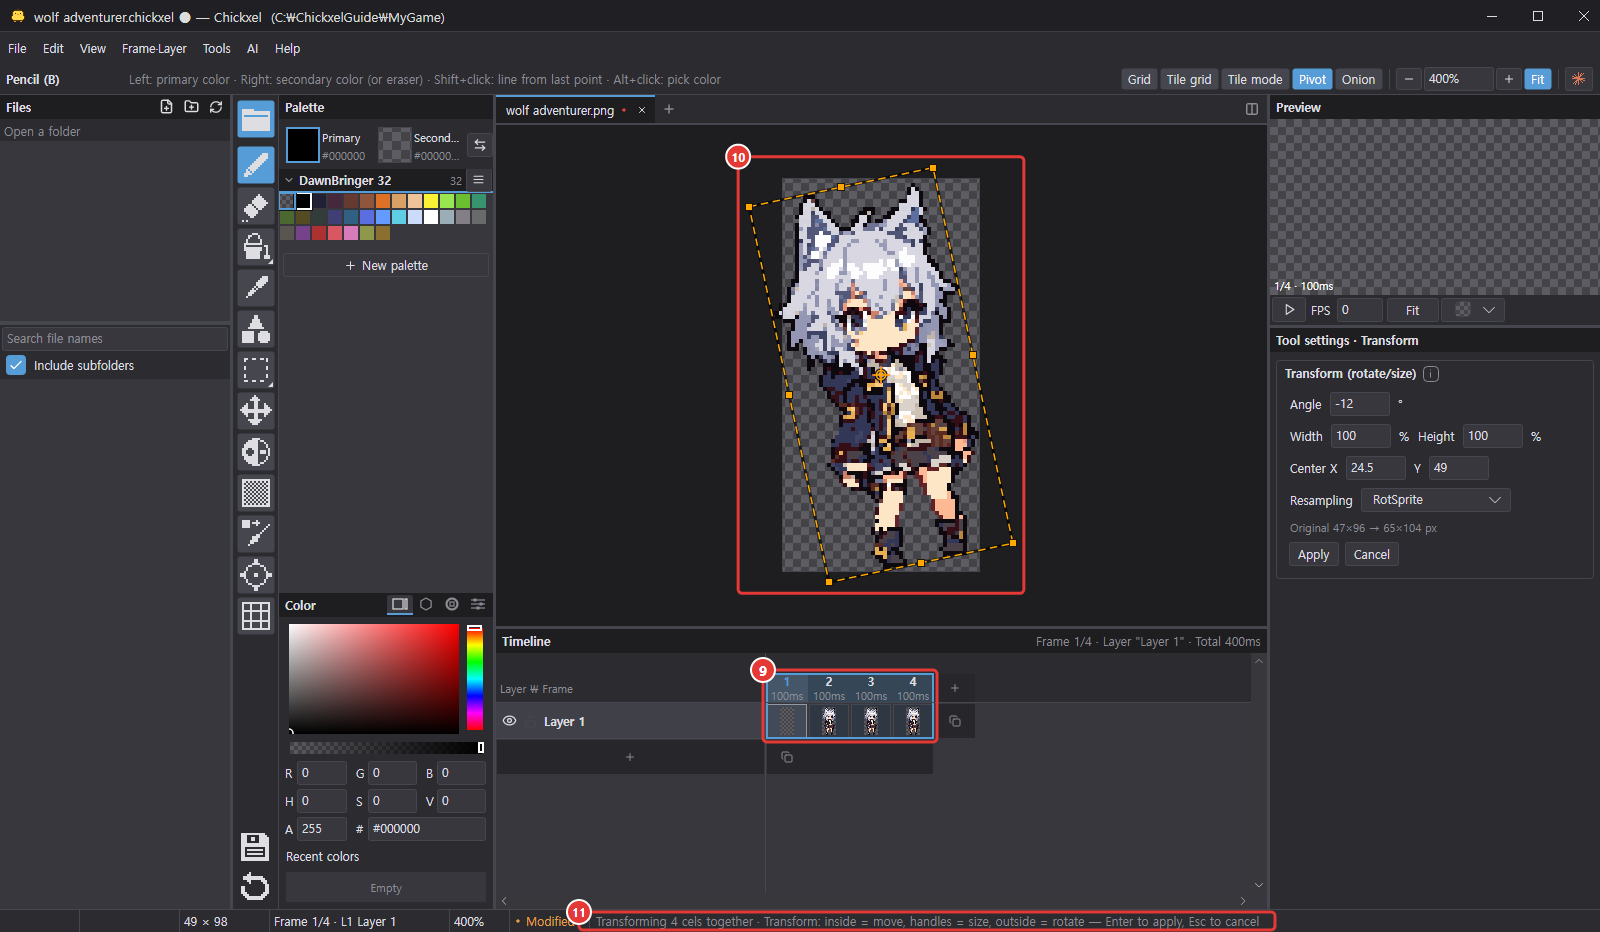Click the Undo circular arrow icon

click(x=255, y=887)
